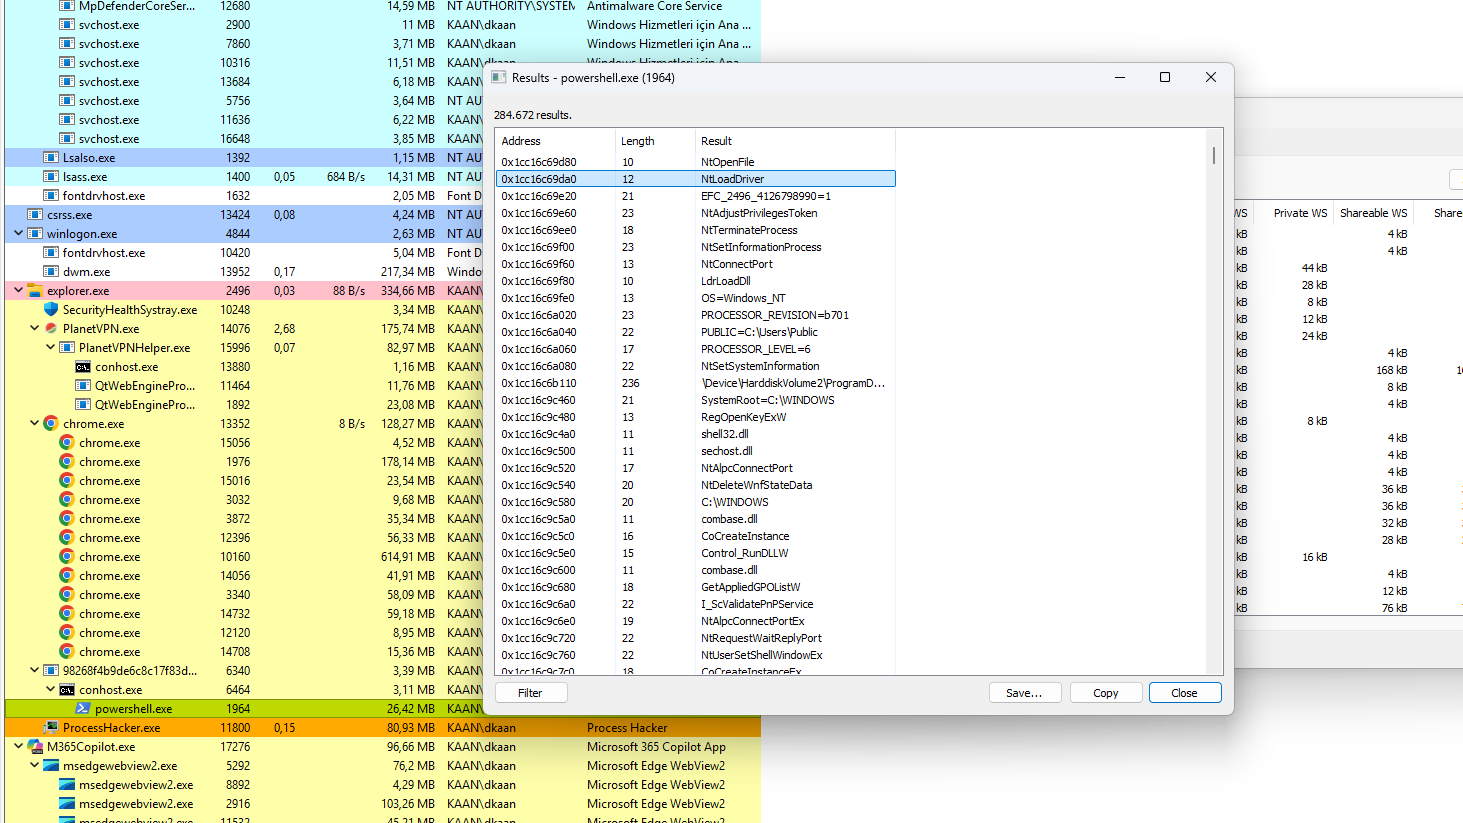
Task: Click the svchost.exe icon with PID 13684
Action: pyautogui.click(x=67, y=82)
